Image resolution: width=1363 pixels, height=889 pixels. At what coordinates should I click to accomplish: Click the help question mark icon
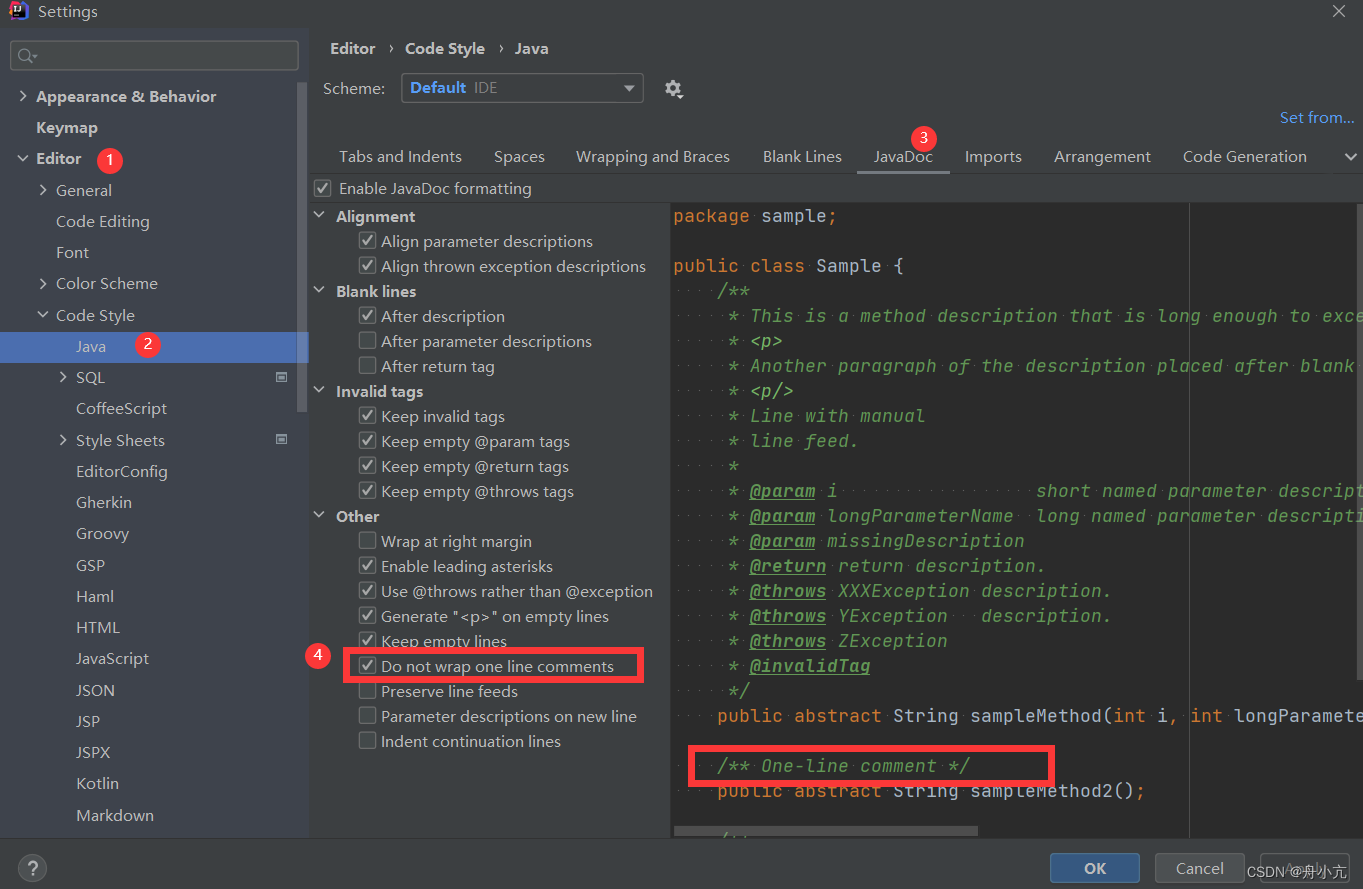click(x=32, y=868)
